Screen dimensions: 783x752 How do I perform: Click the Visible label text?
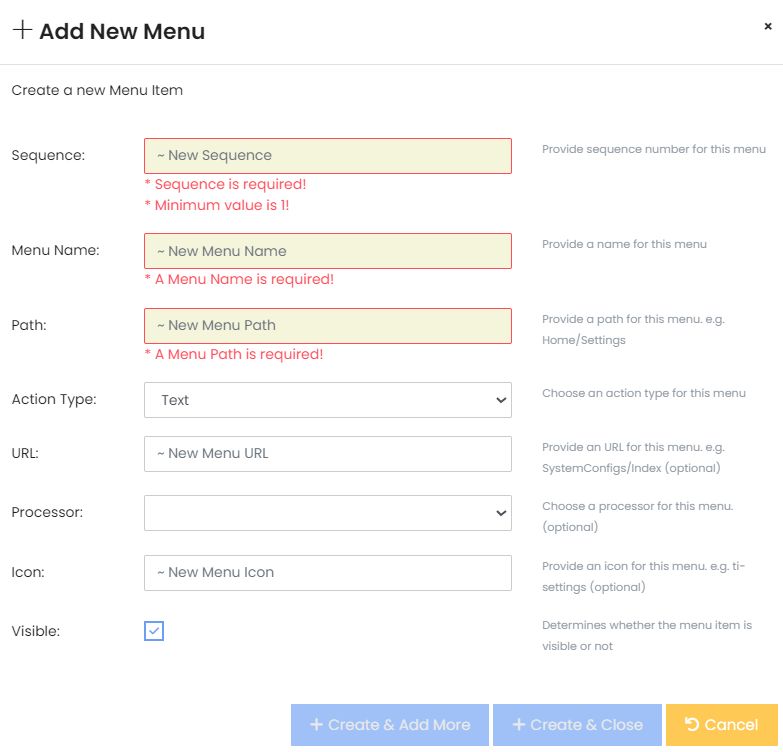tap(35, 631)
